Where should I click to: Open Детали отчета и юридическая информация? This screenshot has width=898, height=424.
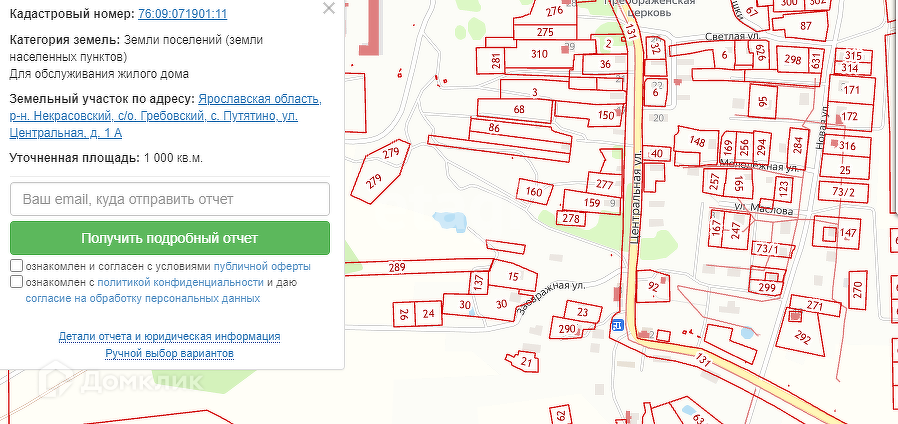[x=170, y=336]
